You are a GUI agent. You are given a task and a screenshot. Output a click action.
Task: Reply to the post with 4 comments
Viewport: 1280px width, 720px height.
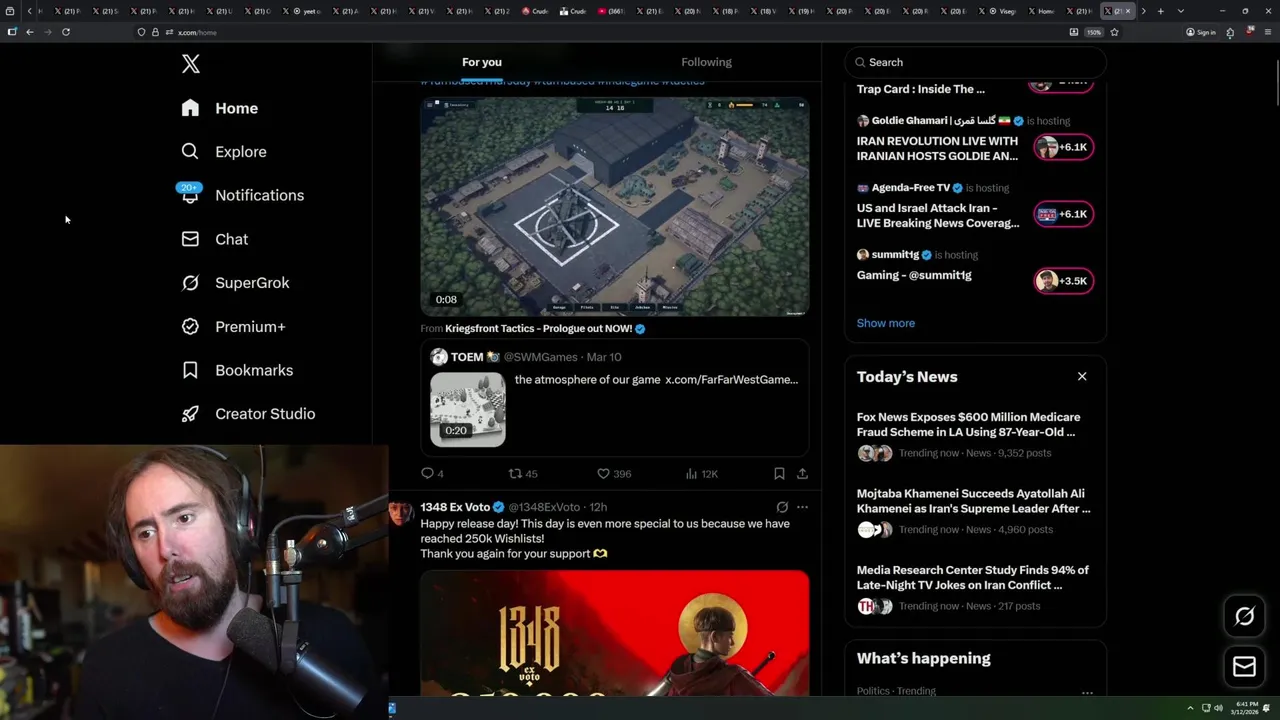(433, 474)
